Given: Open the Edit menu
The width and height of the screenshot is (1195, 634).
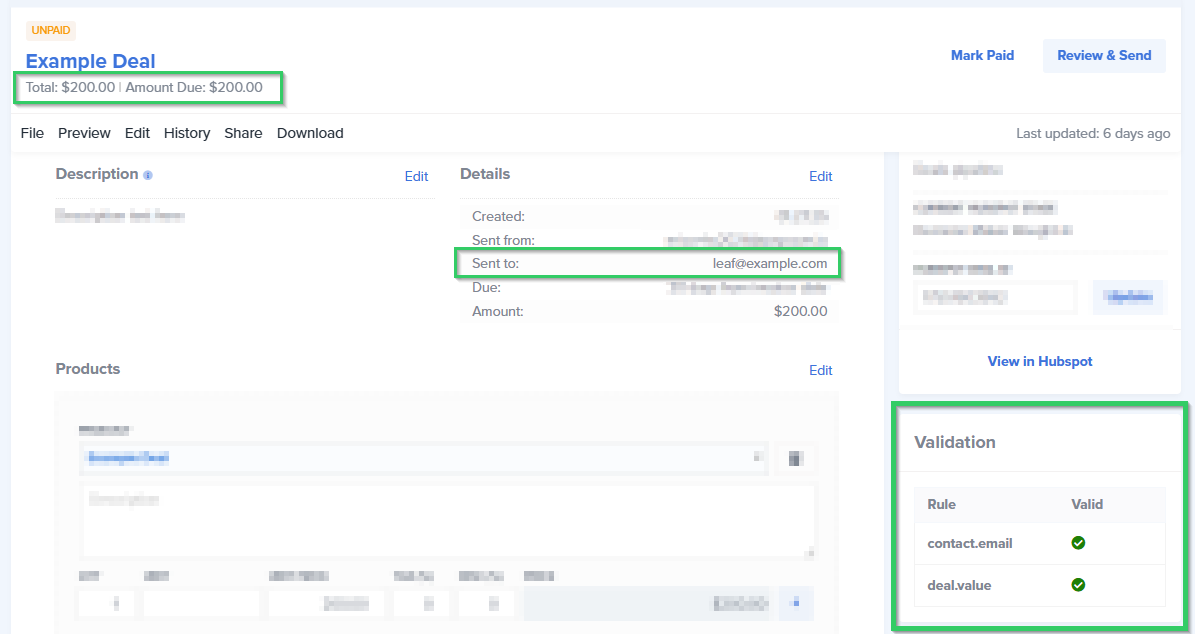Looking at the screenshot, I should (x=137, y=133).
